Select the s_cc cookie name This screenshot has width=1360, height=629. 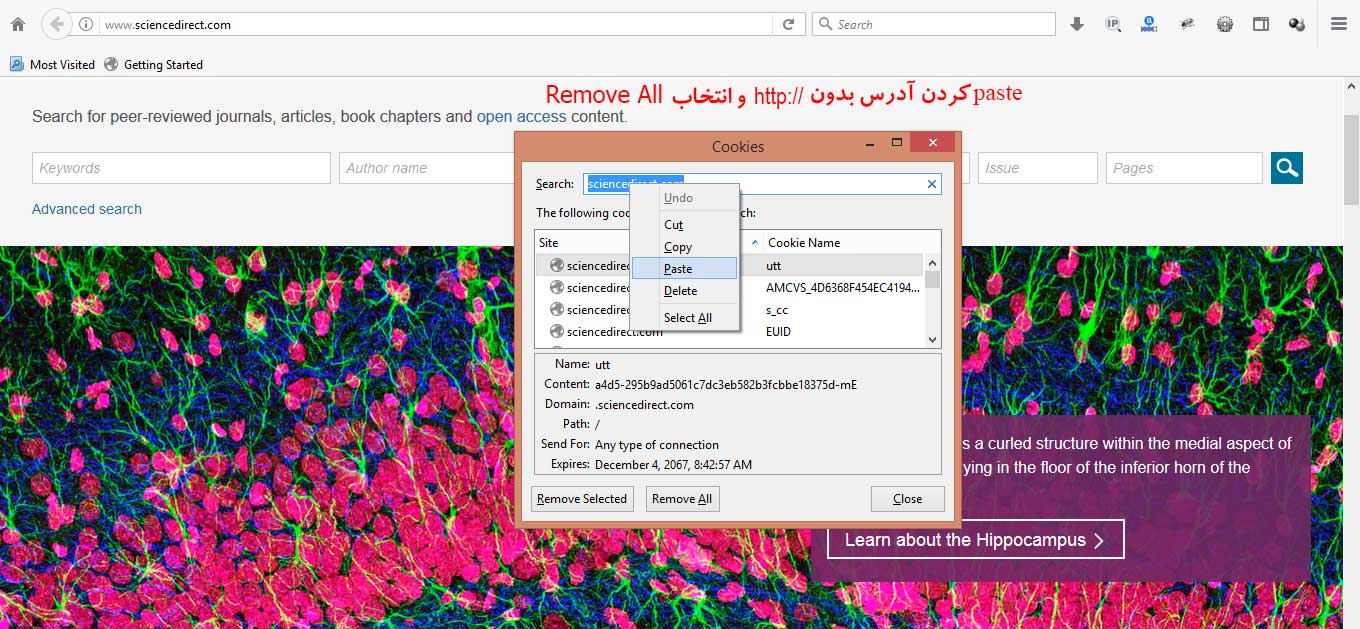777,310
